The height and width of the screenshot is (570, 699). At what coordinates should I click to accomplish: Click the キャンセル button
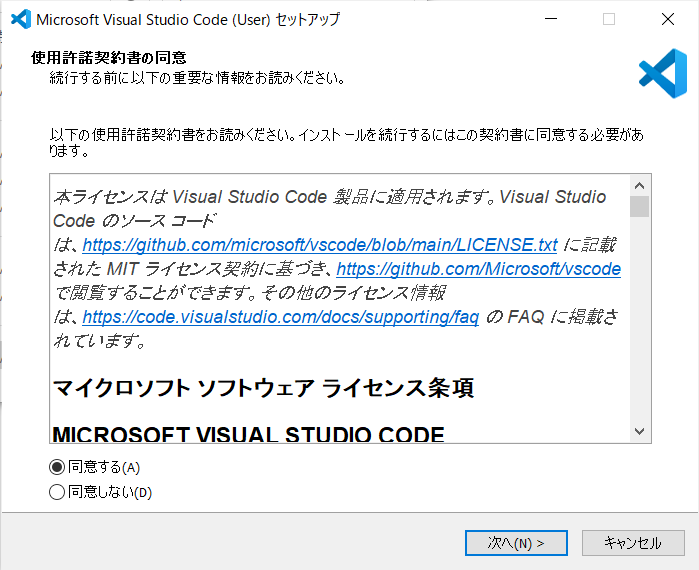633,543
